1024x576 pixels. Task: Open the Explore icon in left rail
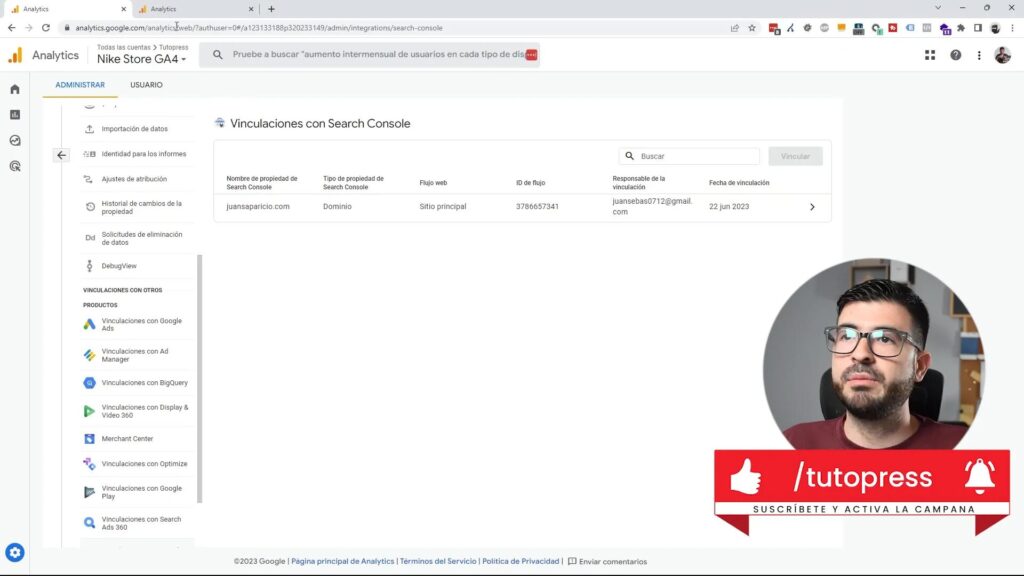click(x=15, y=140)
